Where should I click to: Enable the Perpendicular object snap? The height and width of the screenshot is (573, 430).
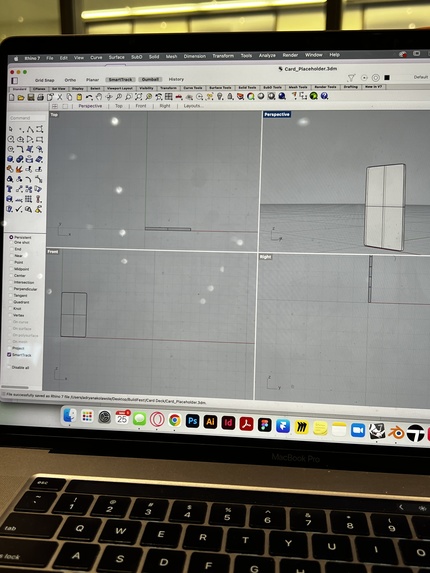[11, 289]
